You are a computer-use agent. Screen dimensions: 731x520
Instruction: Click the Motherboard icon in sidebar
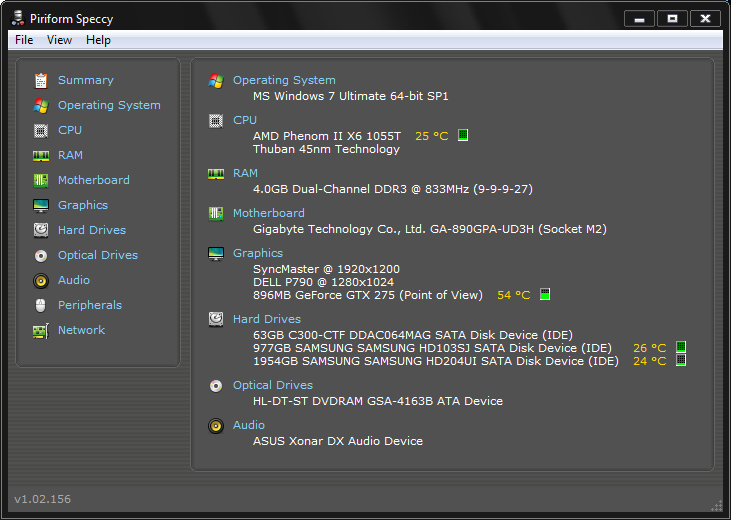[41, 181]
